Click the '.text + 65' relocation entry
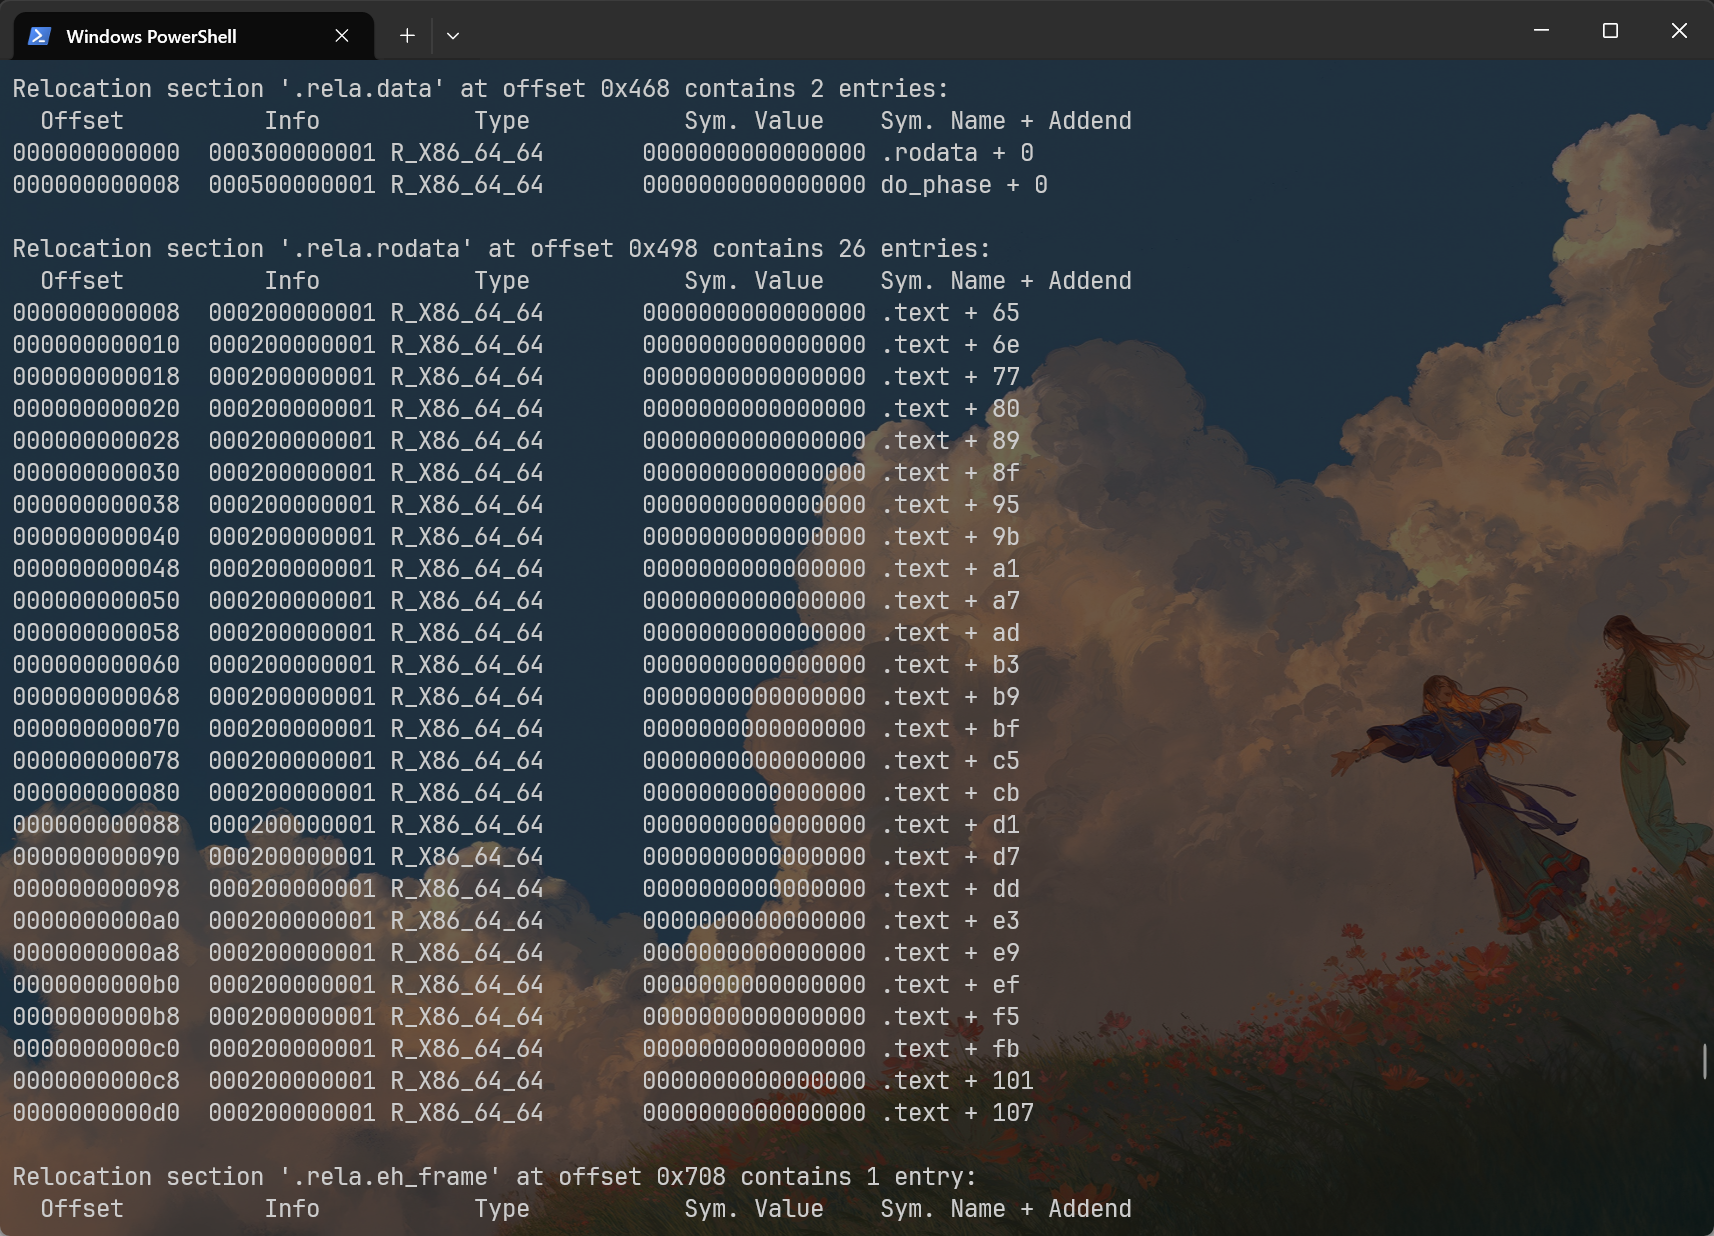This screenshot has height=1236, width=1714. pyautogui.click(x=950, y=313)
